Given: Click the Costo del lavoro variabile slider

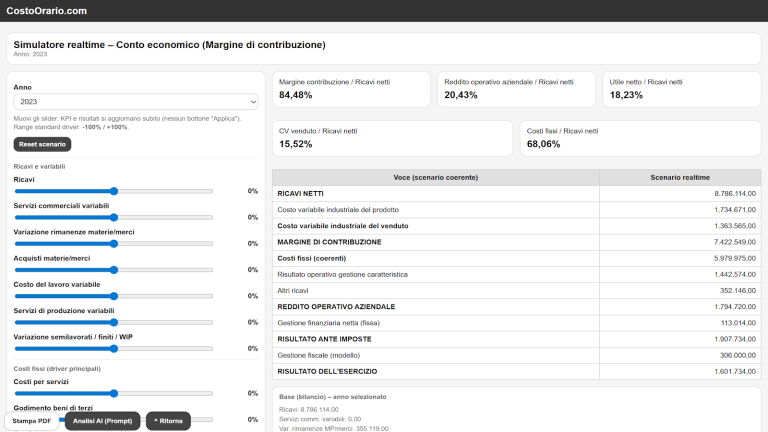Looking at the screenshot, I should [x=114, y=296].
